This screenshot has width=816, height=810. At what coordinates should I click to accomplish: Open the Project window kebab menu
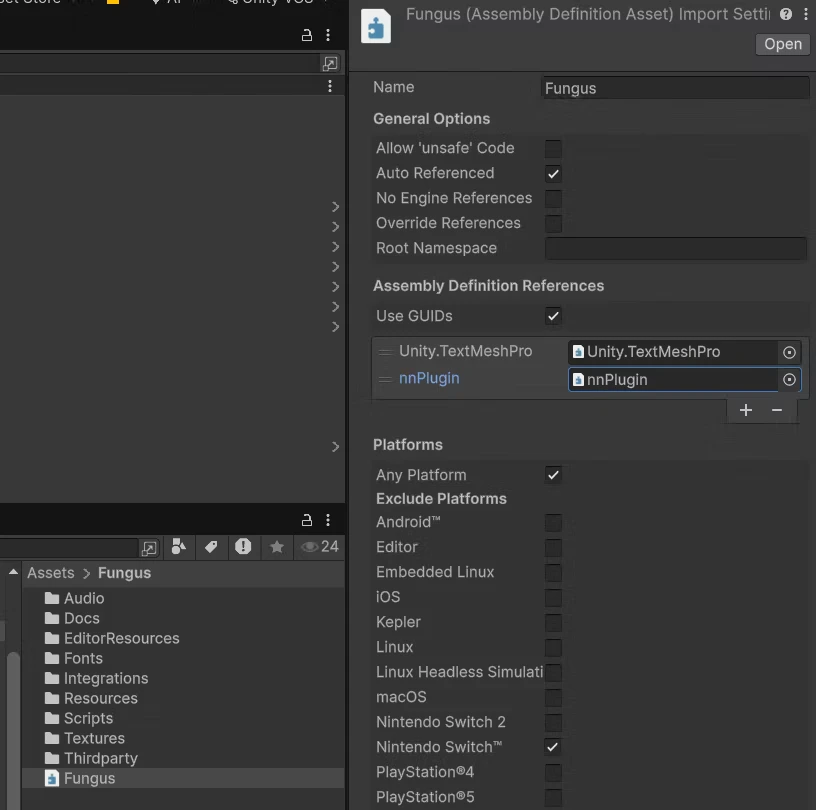pos(328,520)
